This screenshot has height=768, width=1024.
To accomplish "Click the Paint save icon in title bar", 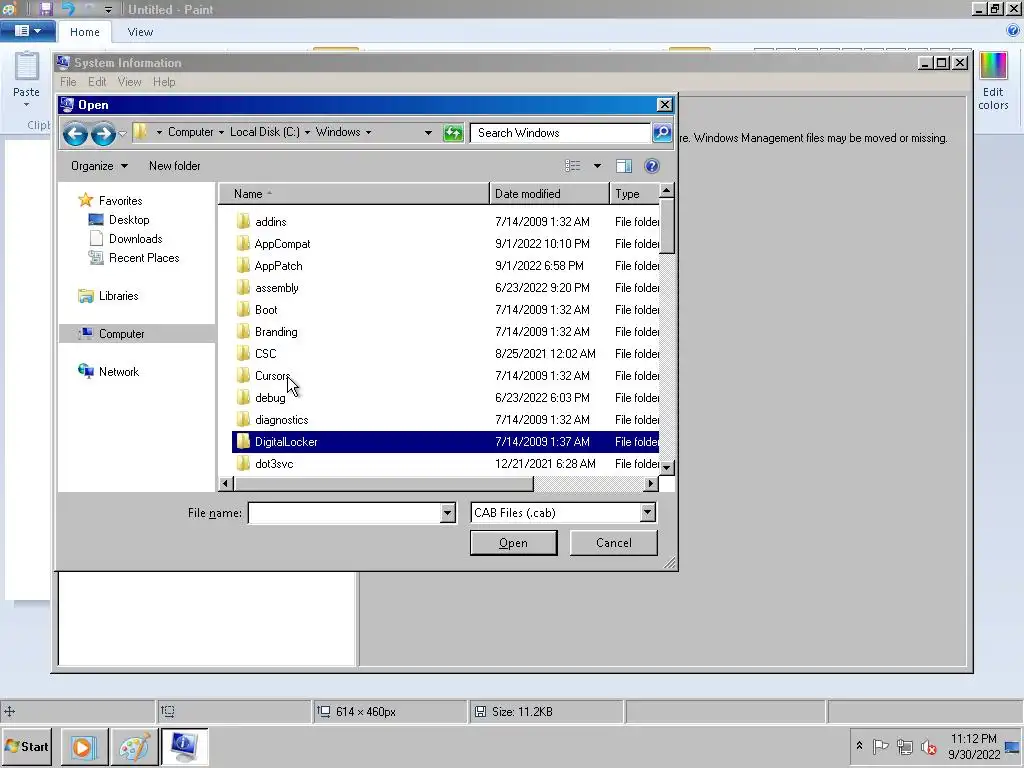I will tap(45, 9).
